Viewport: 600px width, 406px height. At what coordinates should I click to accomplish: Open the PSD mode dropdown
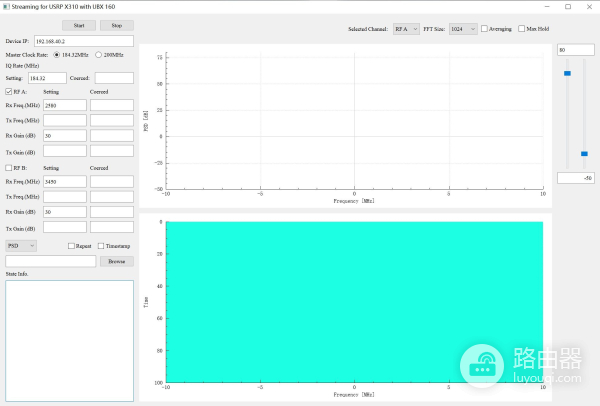click(x=21, y=245)
